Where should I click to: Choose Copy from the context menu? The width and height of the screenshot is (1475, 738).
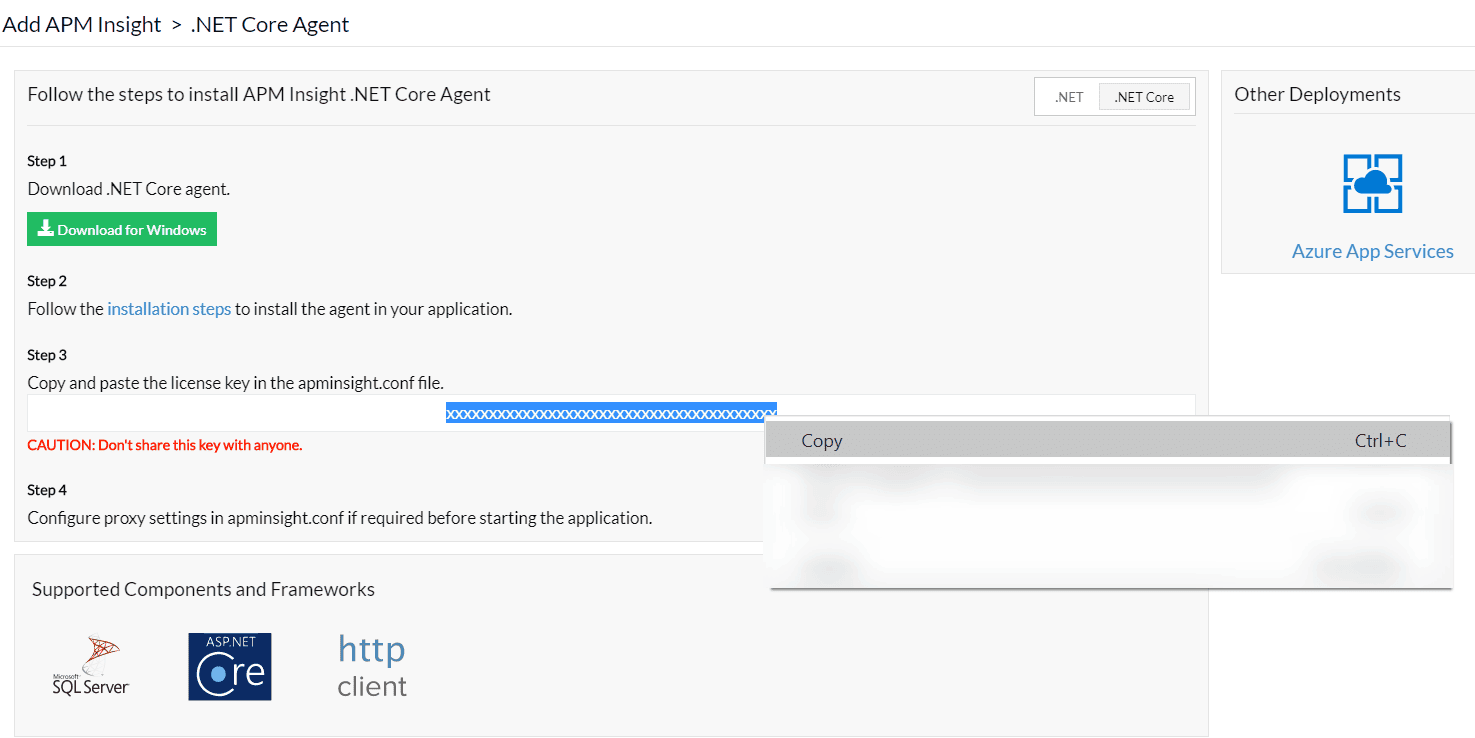[820, 440]
